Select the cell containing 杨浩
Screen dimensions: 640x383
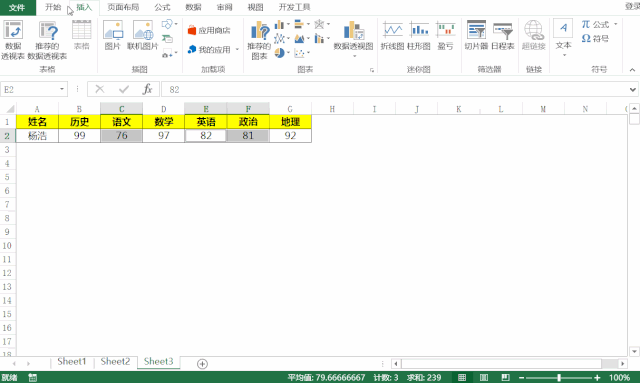(37, 136)
